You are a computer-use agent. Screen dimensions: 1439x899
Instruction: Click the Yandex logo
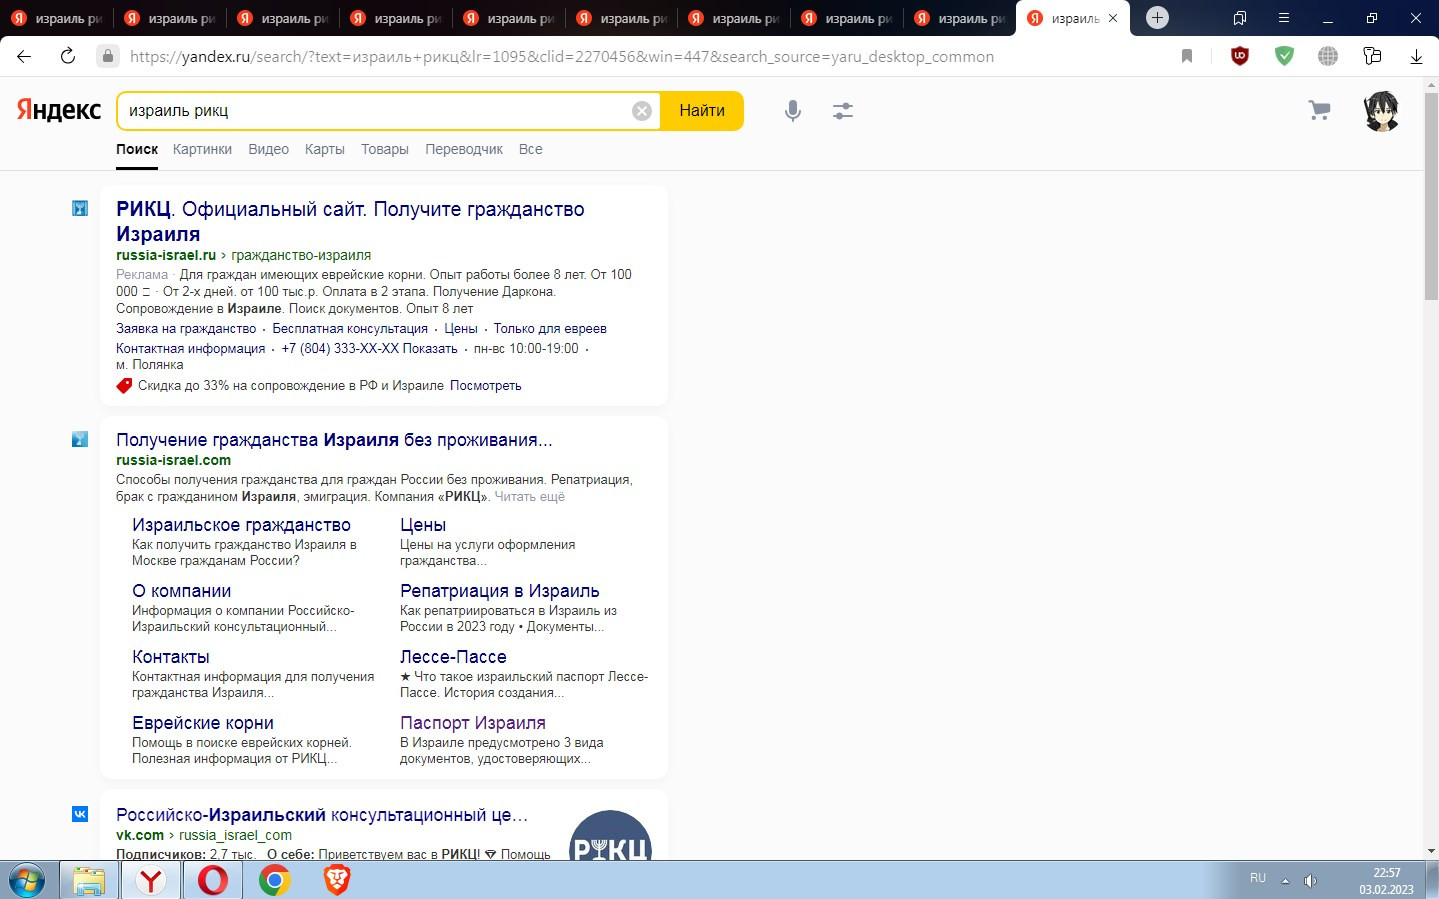[x=58, y=110]
